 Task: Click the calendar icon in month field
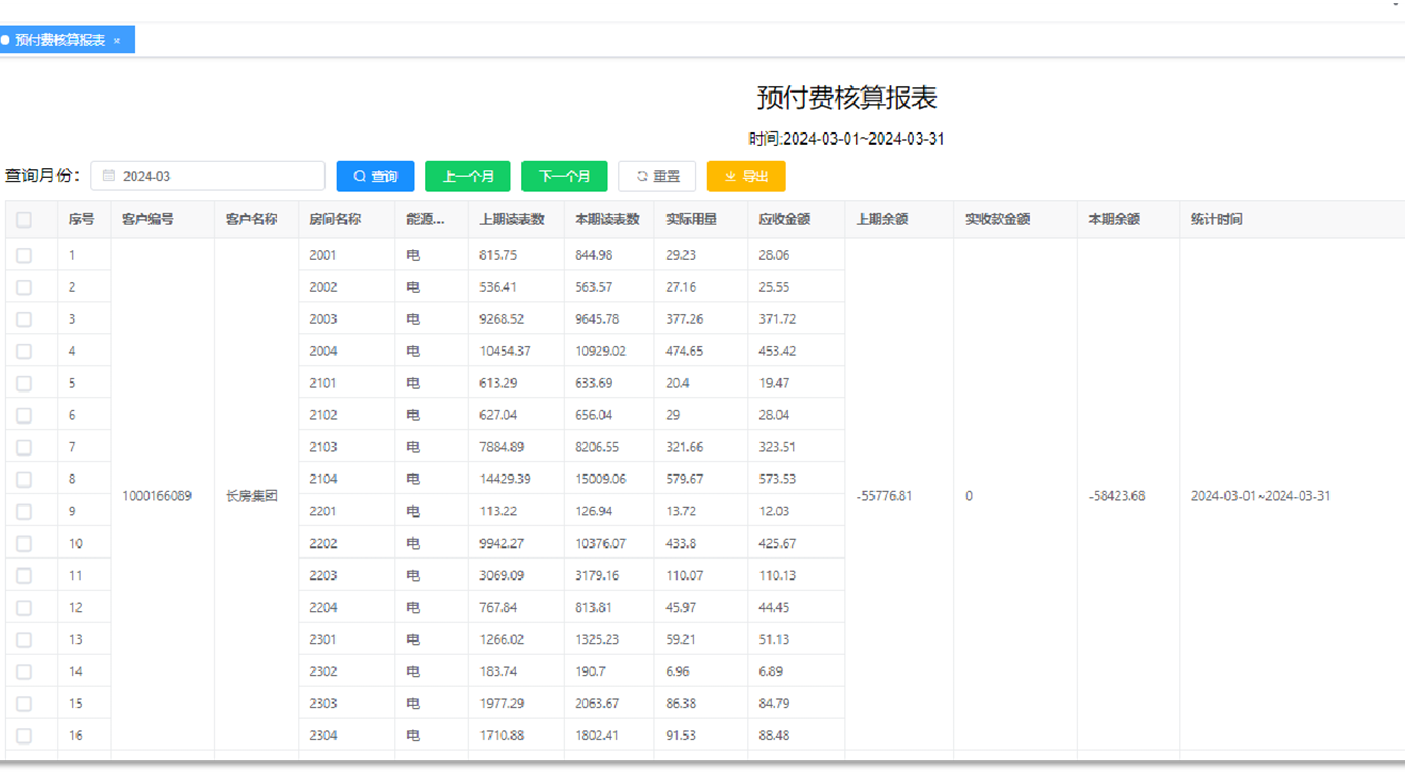point(109,176)
